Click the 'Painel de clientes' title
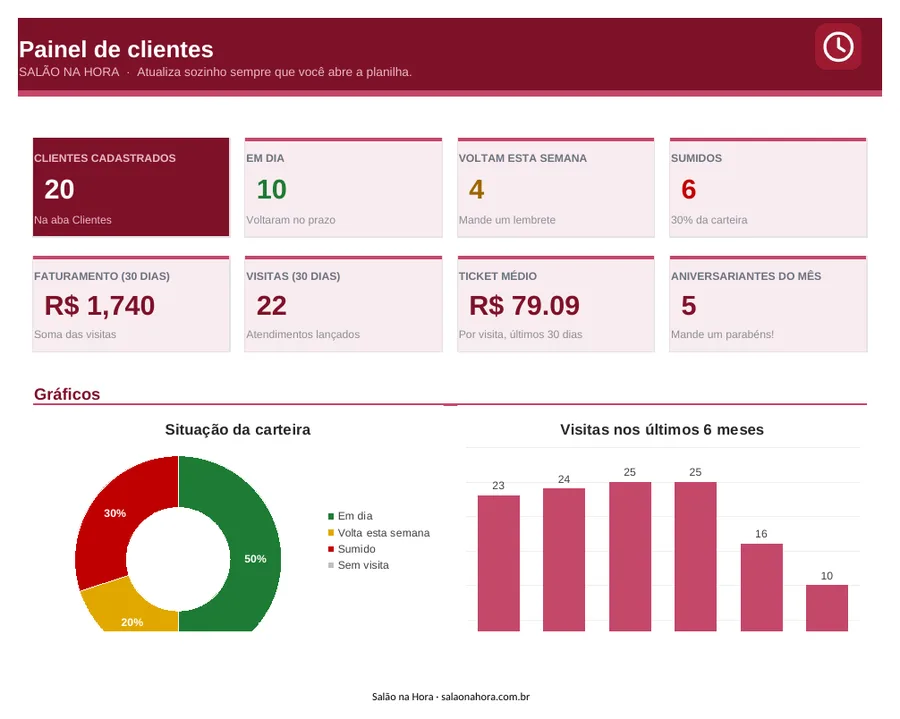The image size is (900, 719). [116, 49]
